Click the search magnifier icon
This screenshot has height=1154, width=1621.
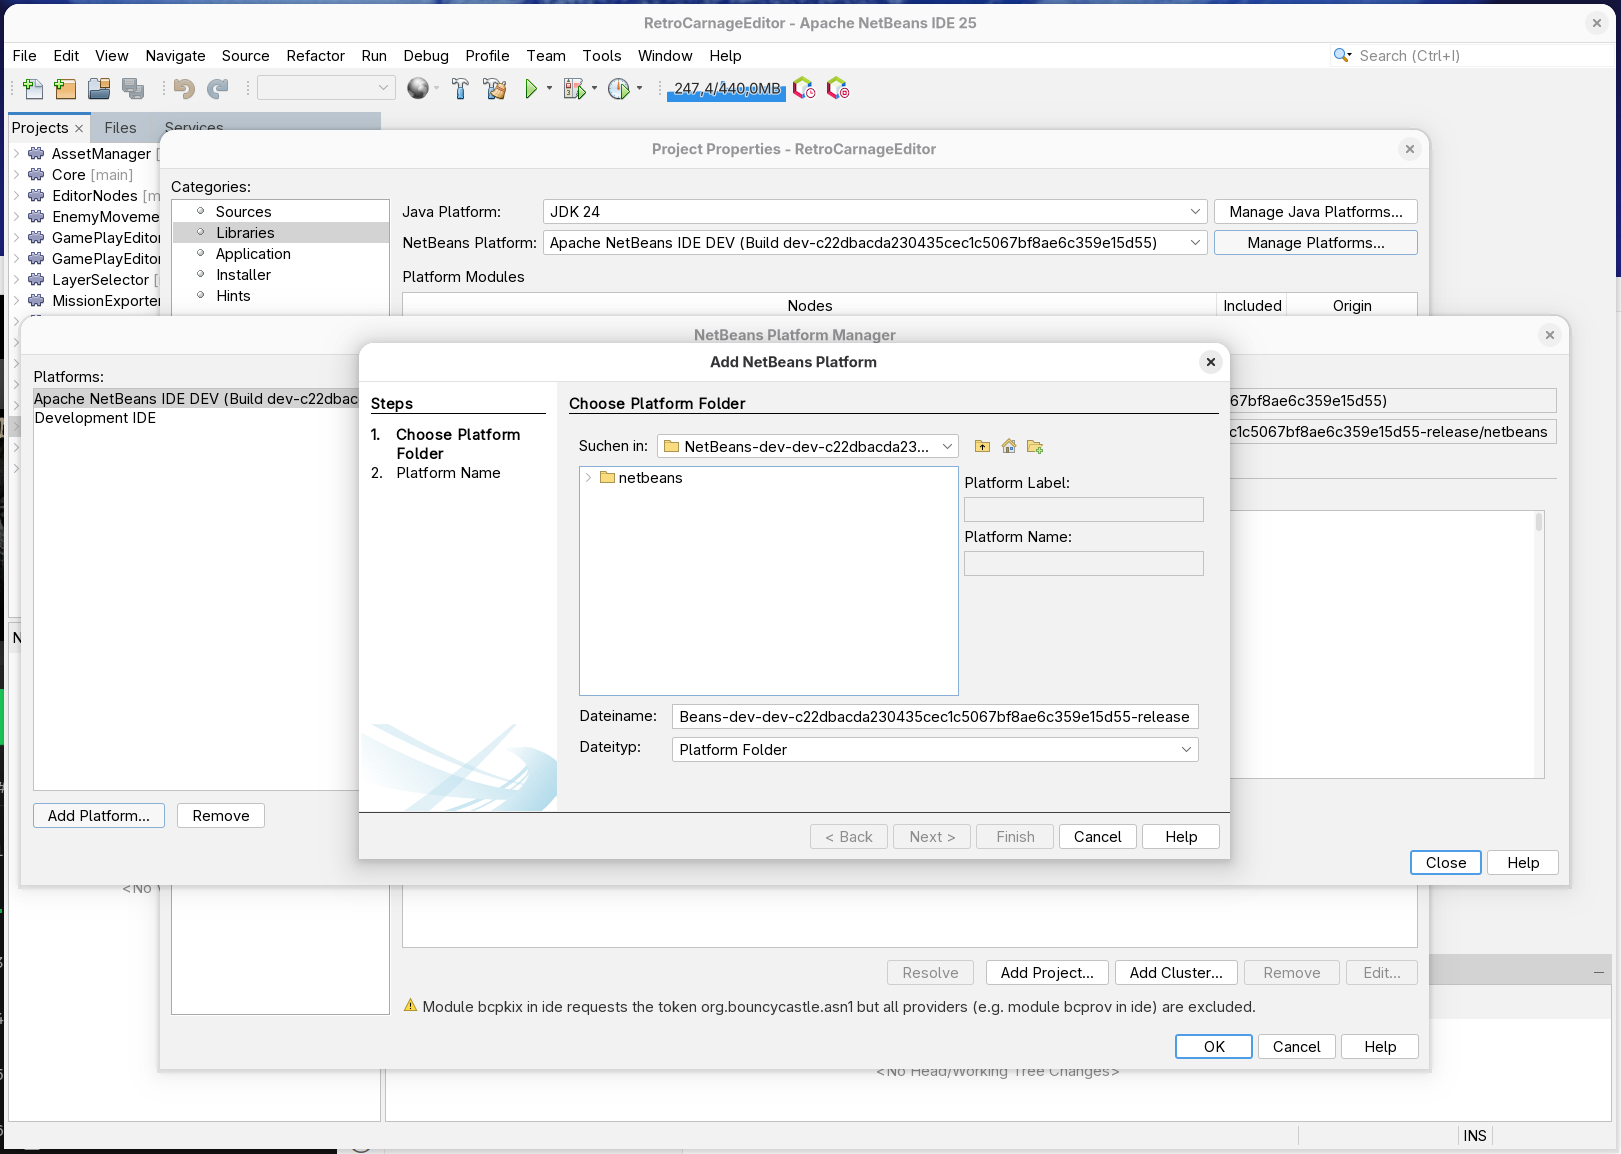click(x=1341, y=55)
